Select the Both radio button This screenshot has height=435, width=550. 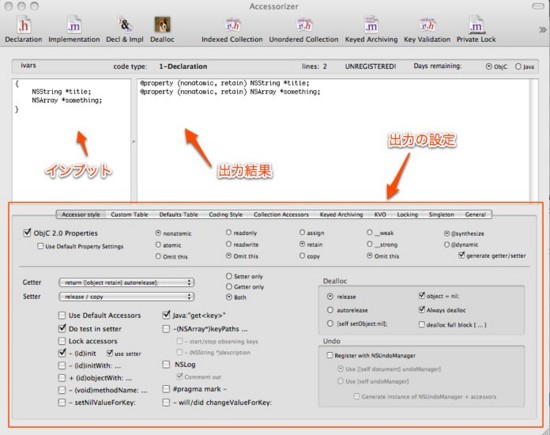(x=229, y=297)
